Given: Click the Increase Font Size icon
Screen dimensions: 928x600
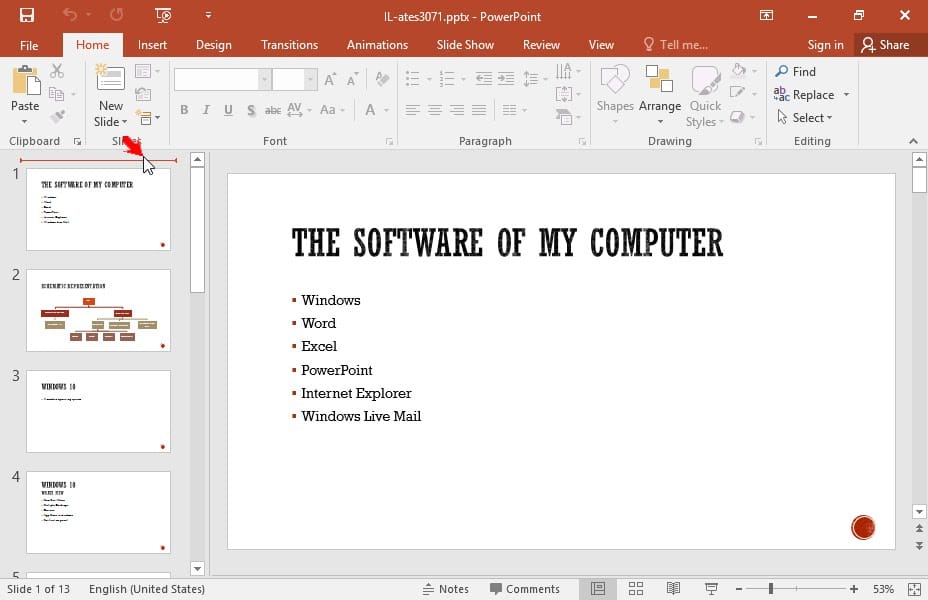Looking at the screenshot, I should click(329, 77).
